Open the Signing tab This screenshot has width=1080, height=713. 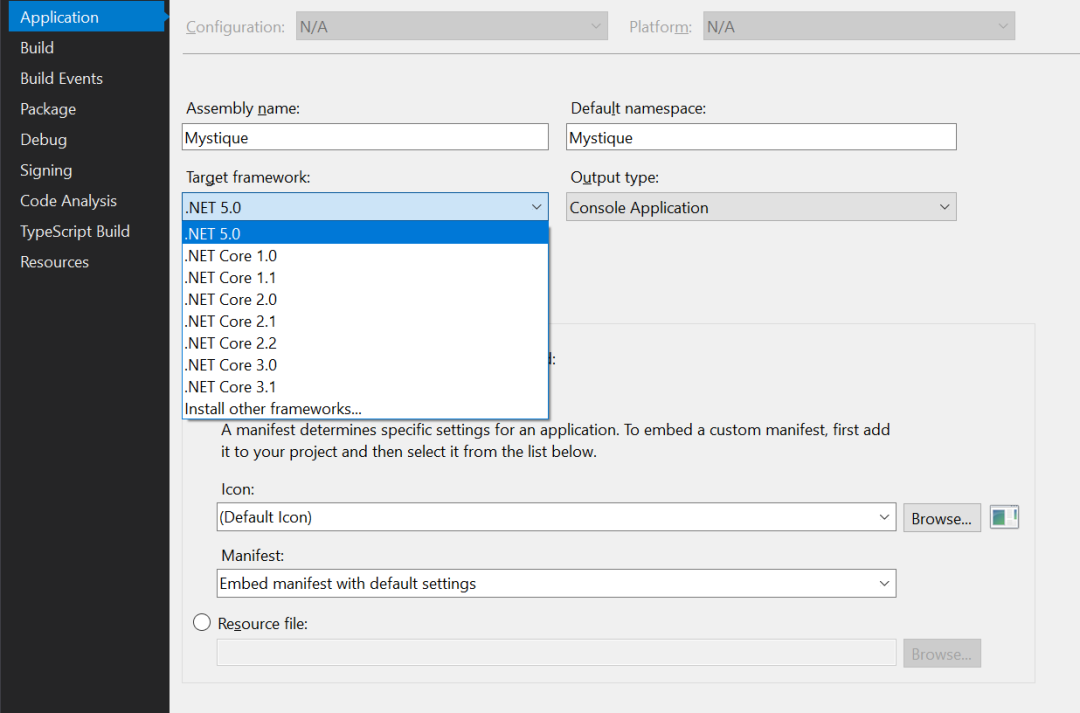click(45, 170)
